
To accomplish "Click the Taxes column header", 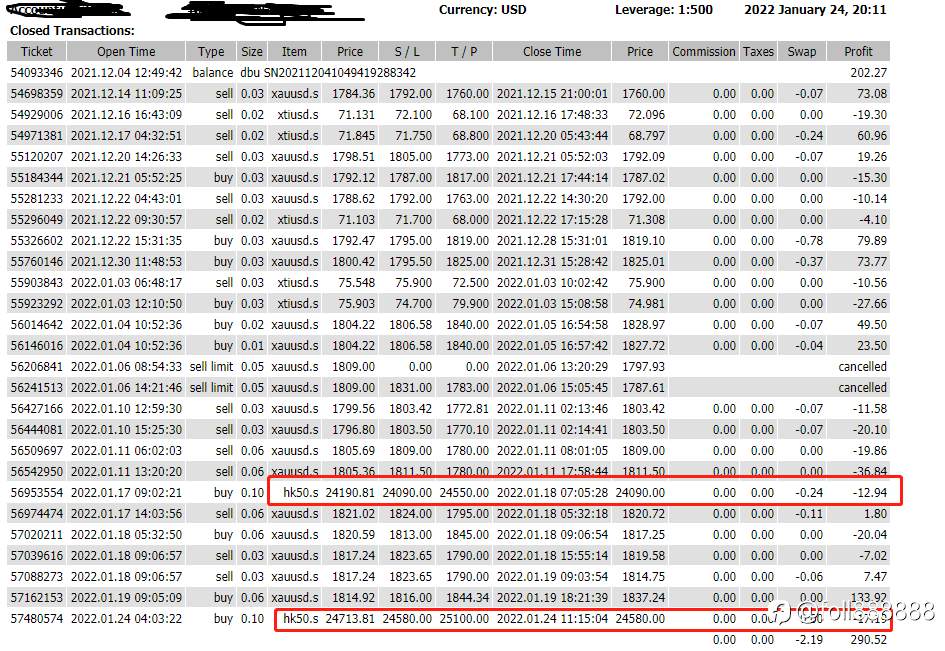I will (x=758, y=52).
